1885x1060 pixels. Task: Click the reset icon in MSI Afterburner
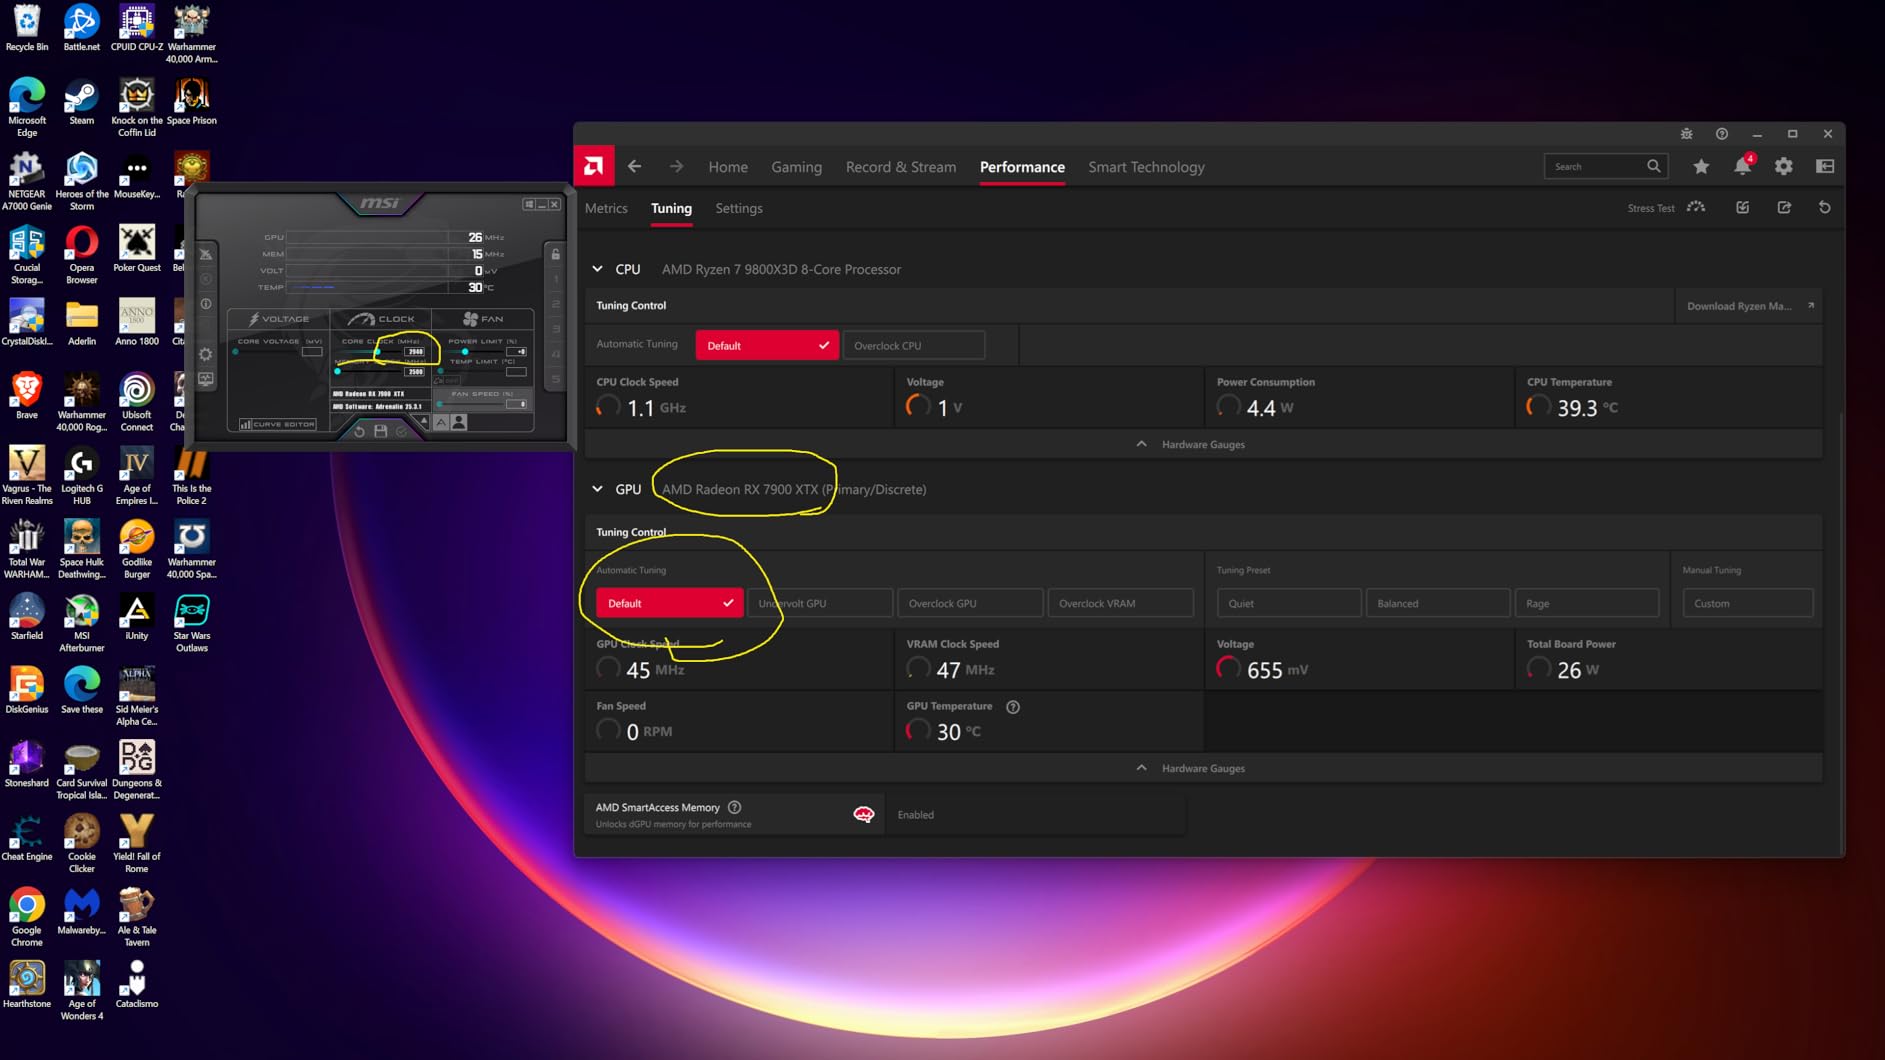click(360, 431)
